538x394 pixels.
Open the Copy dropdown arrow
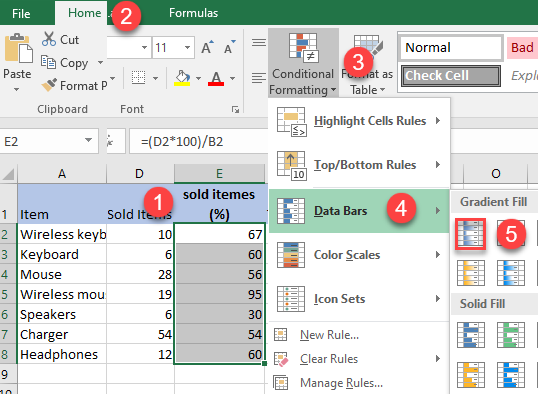[101, 62]
